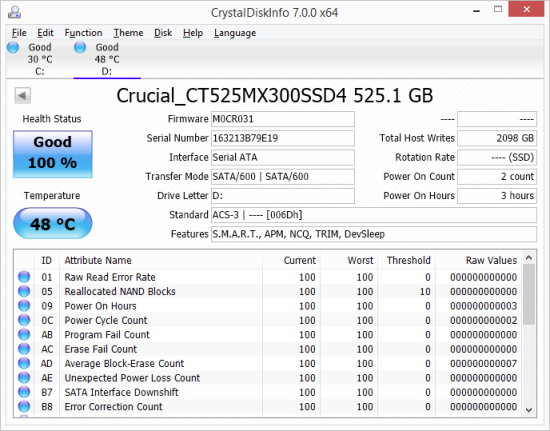Click status orb for Reallocated NAND Blocks
The width and height of the screenshot is (550, 431).
click(x=24, y=291)
